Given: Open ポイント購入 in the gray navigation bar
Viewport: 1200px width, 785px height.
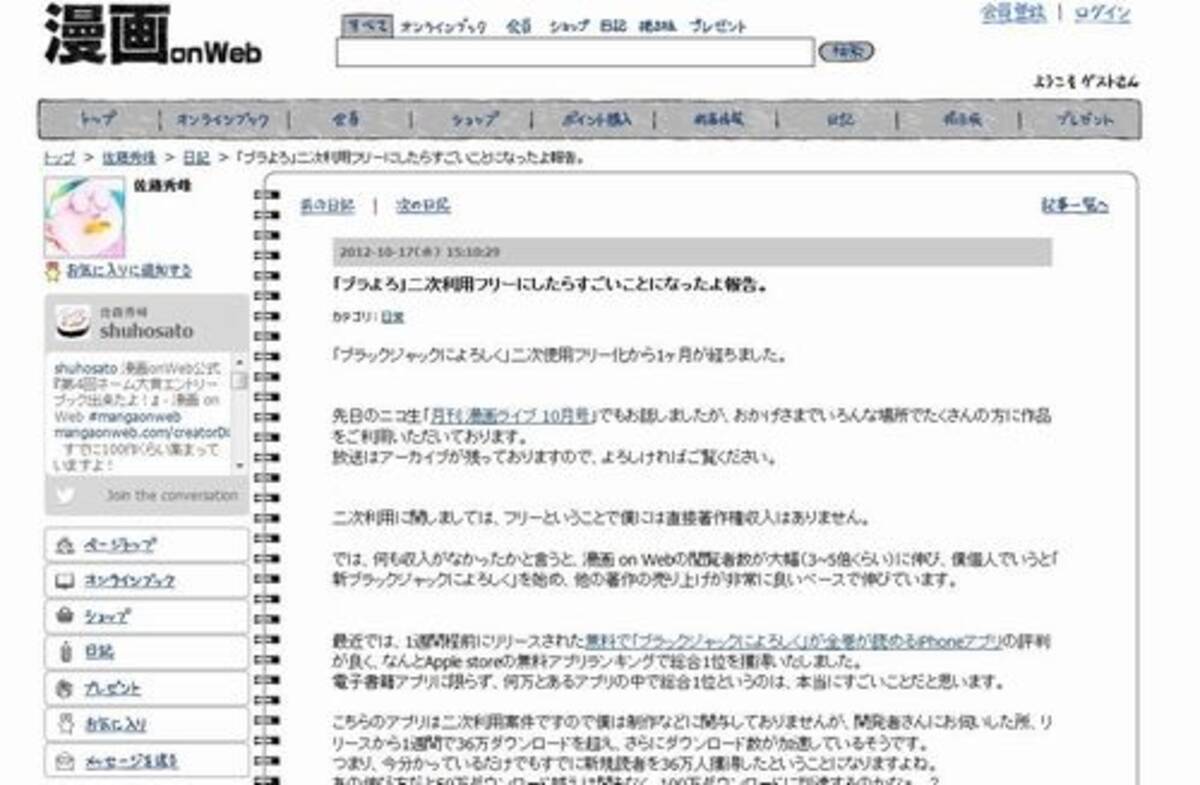Looking at the screenshot, I should (x=597, y=119).
